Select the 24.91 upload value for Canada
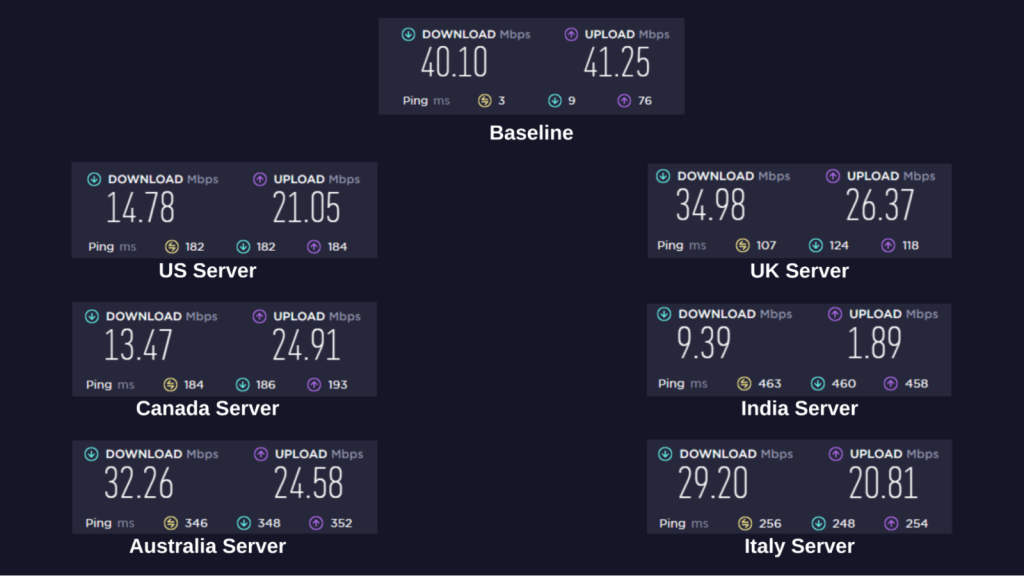 coord(306,346)
